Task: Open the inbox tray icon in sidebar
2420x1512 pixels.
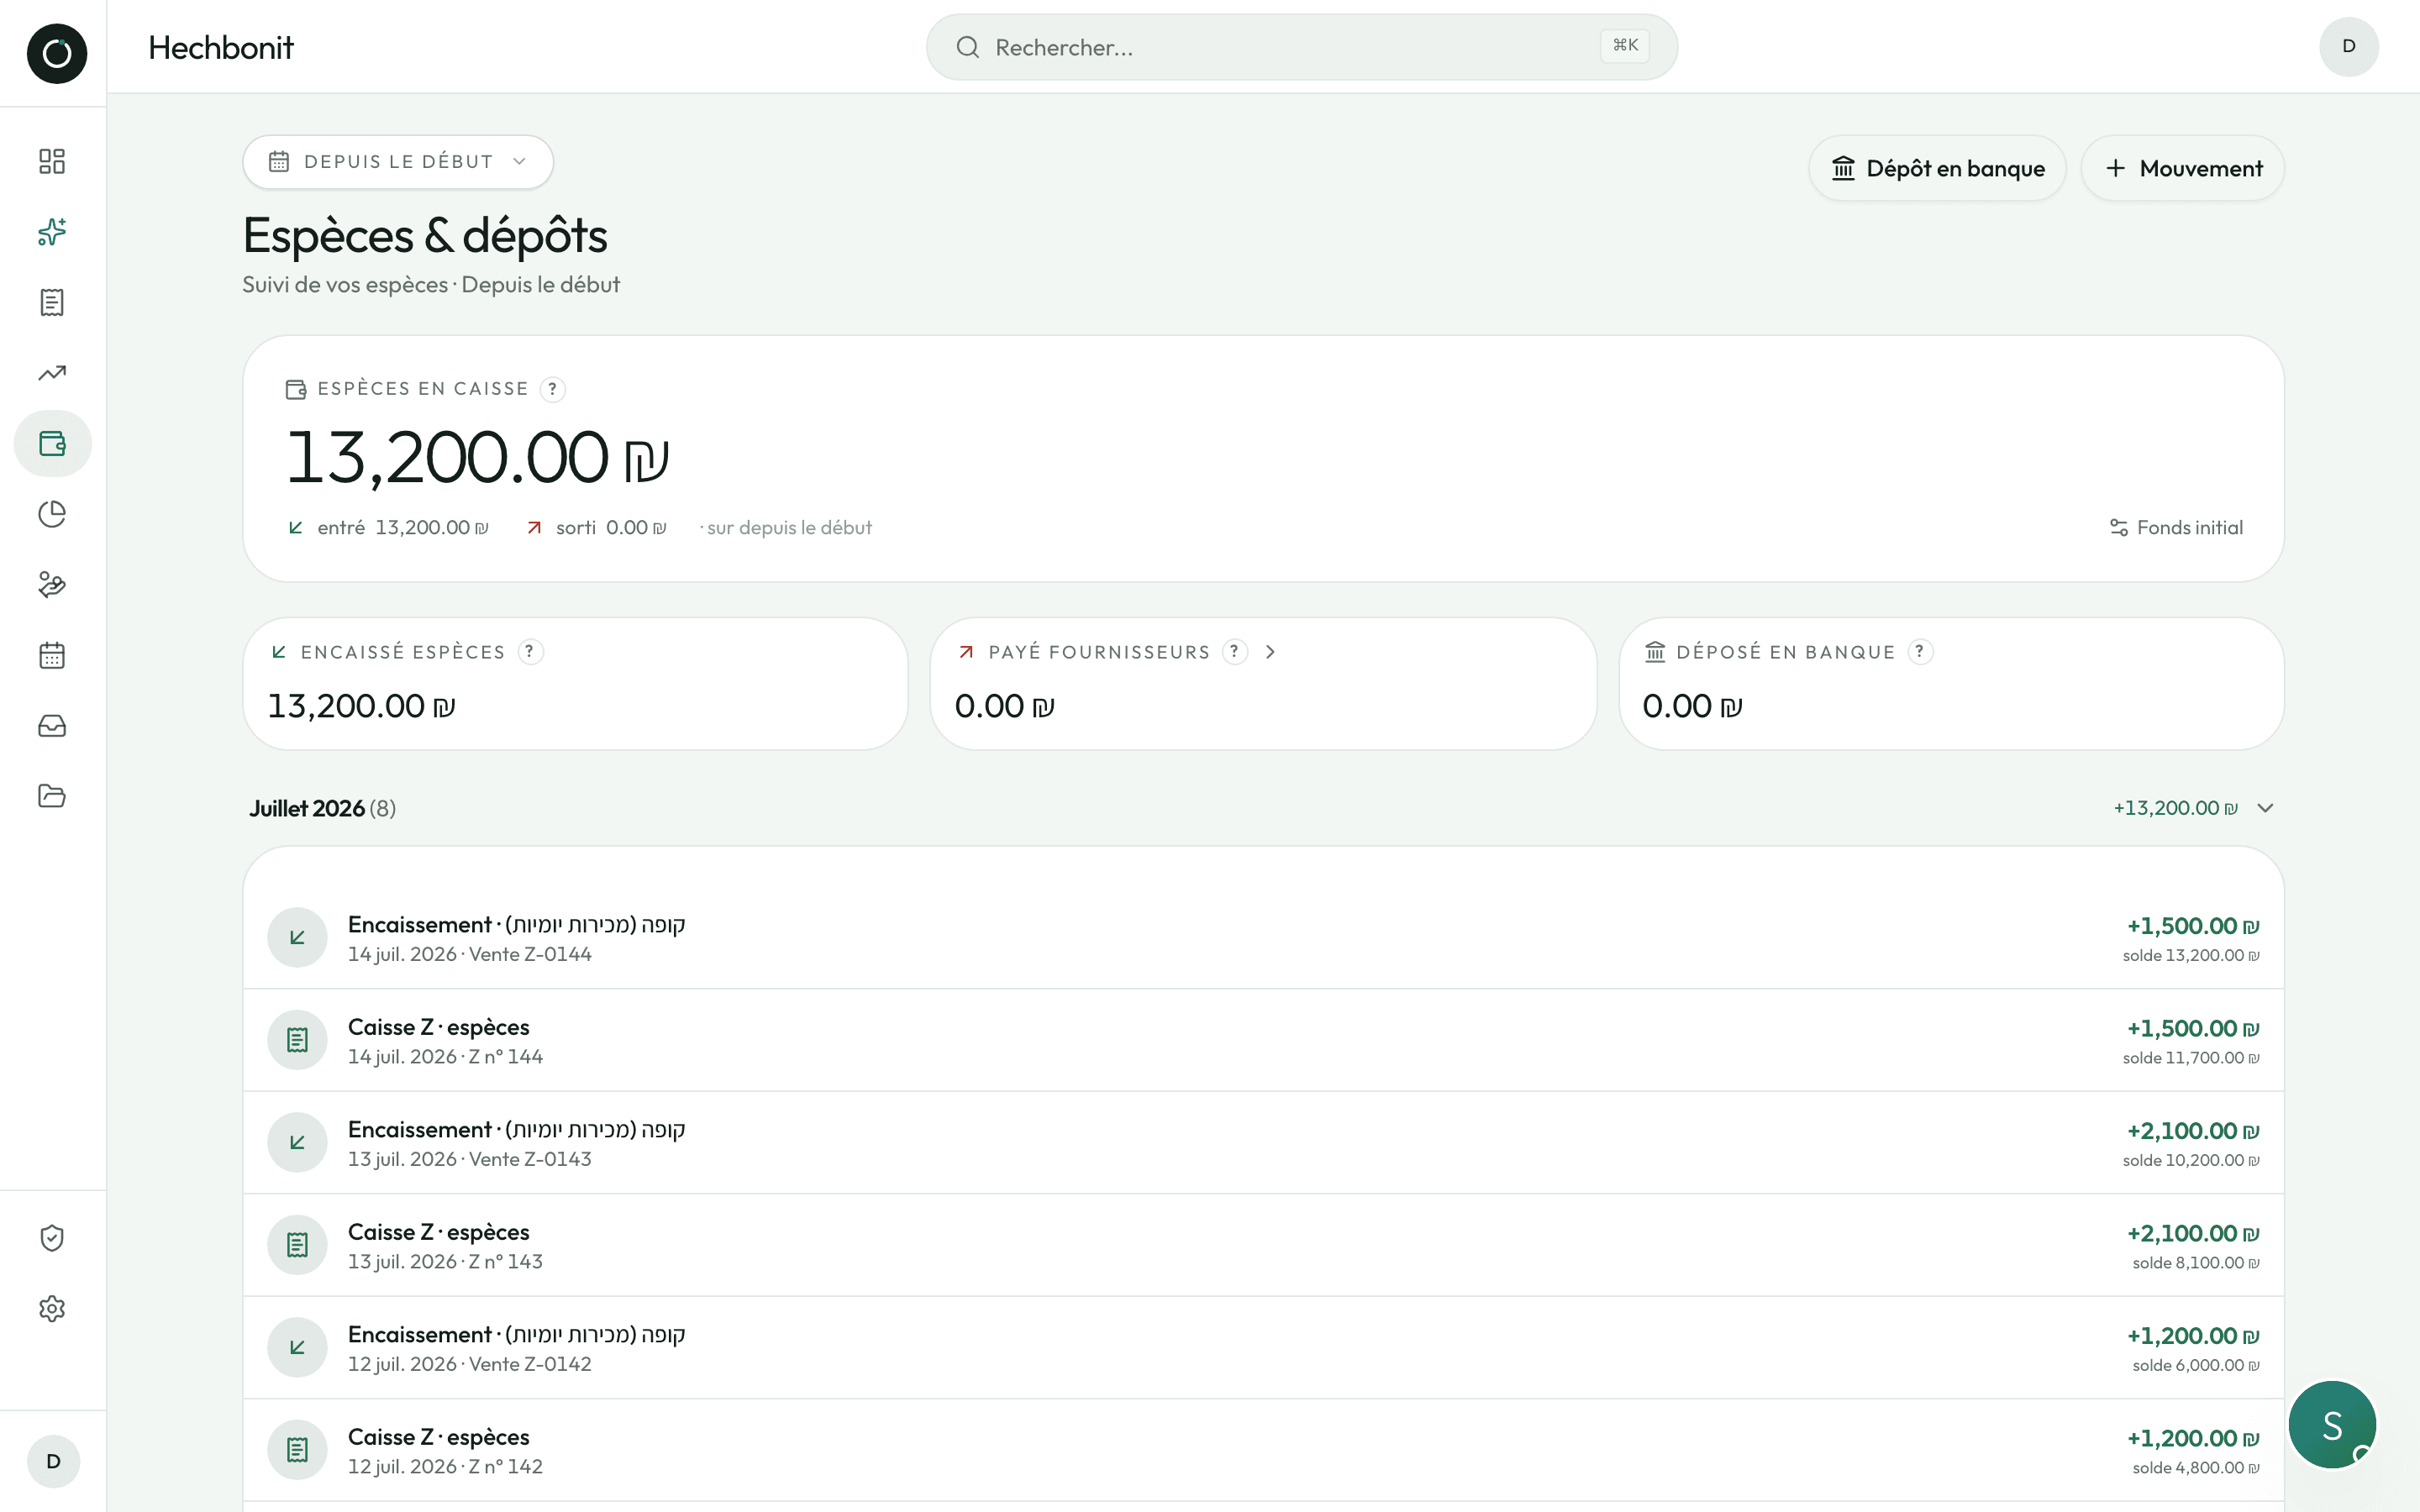Action: pyautogui.click(x=52, y=726)
